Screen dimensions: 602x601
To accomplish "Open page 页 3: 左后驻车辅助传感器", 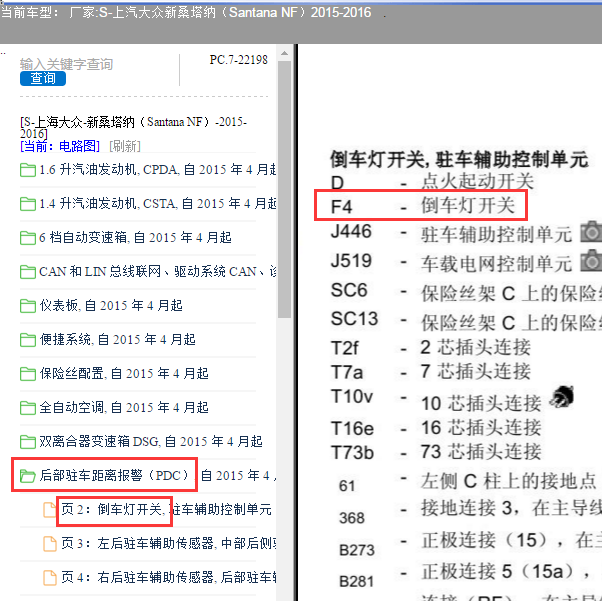I will (x=169, y=543).
